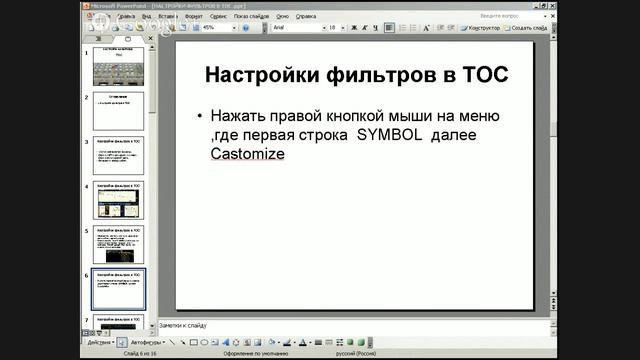
Task: Insert a diagram or organization chart
Action: 236,342
